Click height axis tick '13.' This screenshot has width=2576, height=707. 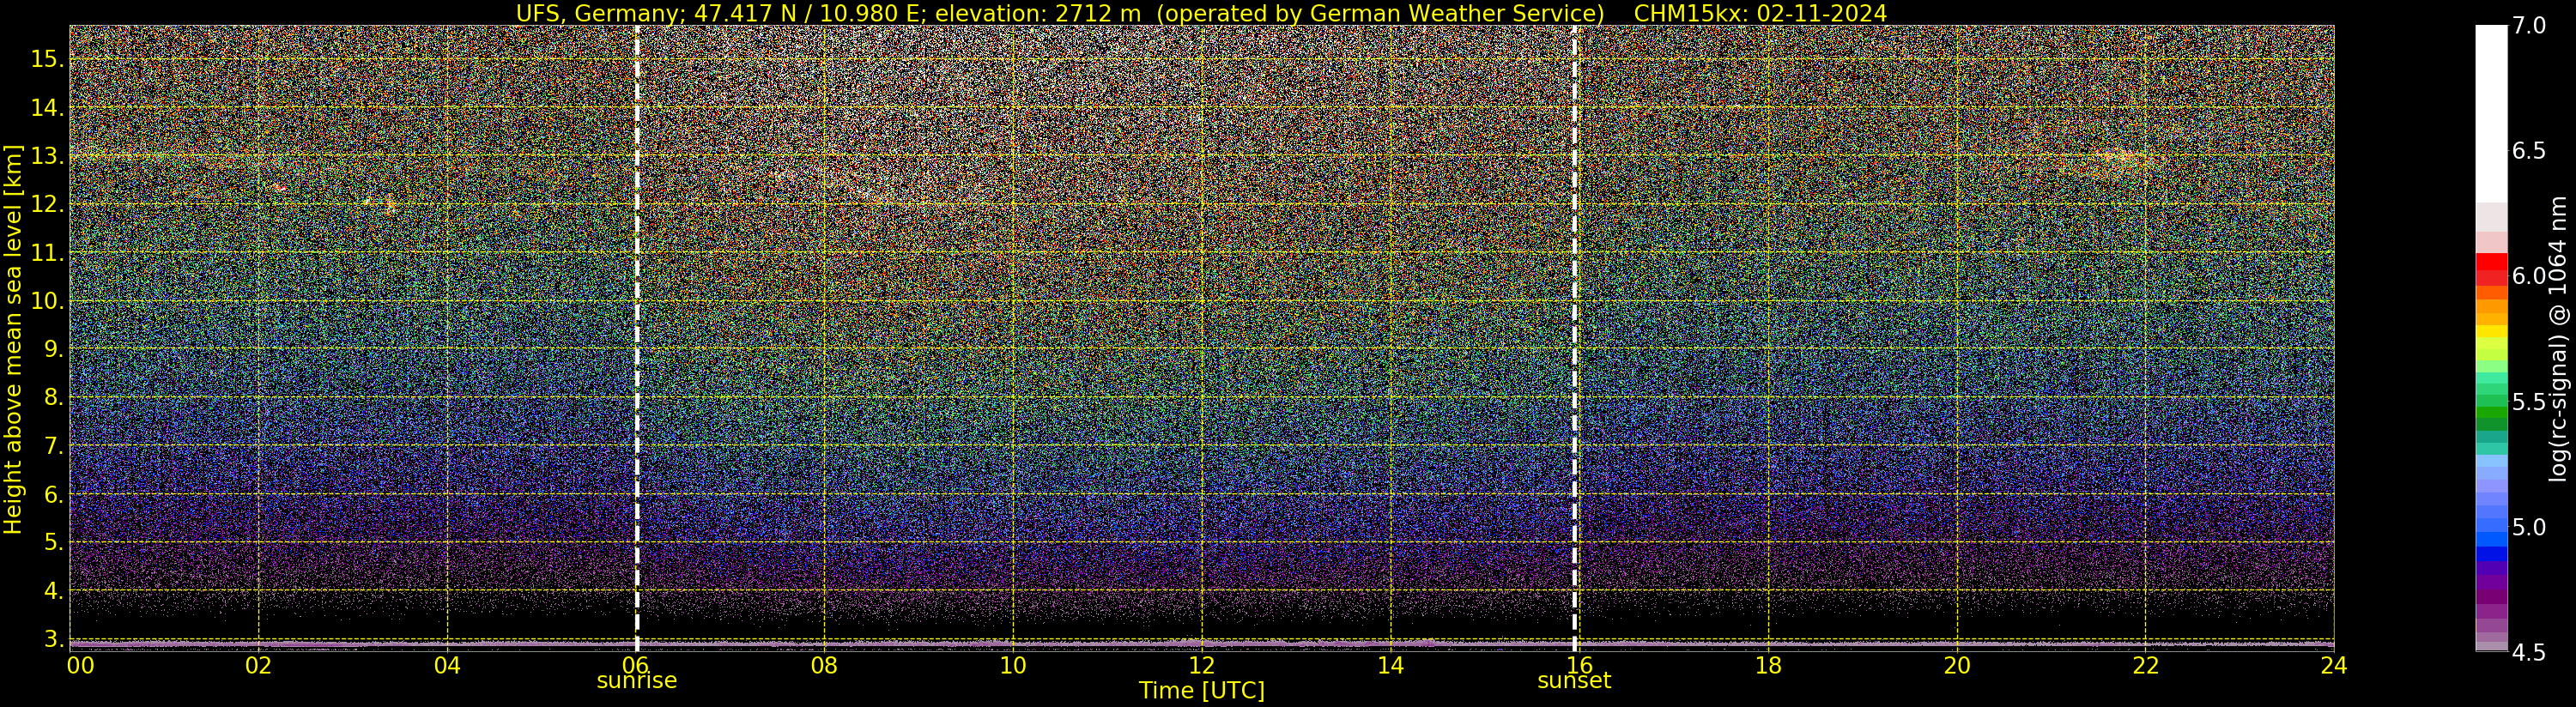click(x=47, y=156)
